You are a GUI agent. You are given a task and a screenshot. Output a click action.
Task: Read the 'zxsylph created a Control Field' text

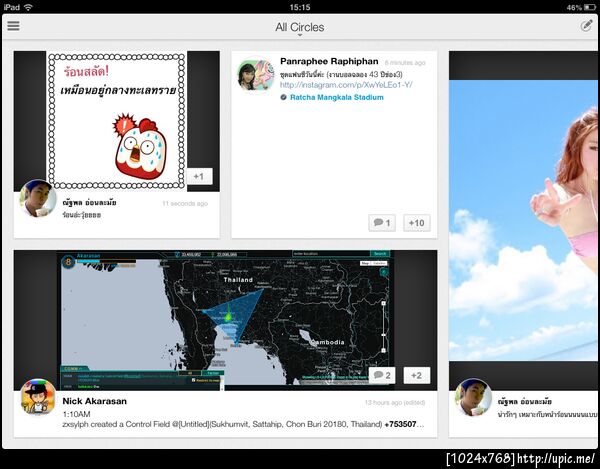tap(243, 424)
